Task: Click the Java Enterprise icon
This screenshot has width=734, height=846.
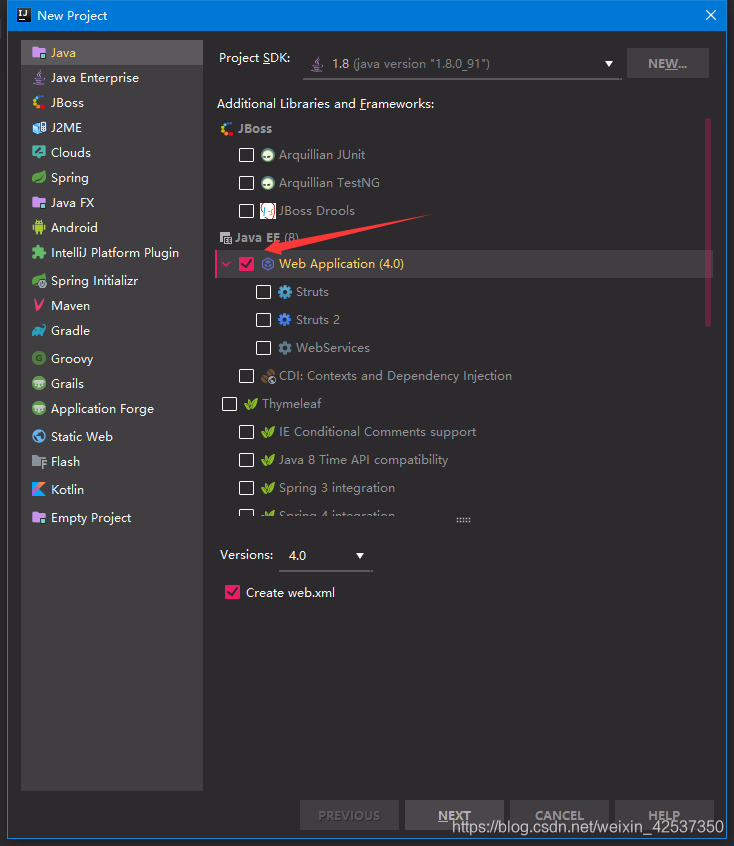Action: tap(39, 77)
